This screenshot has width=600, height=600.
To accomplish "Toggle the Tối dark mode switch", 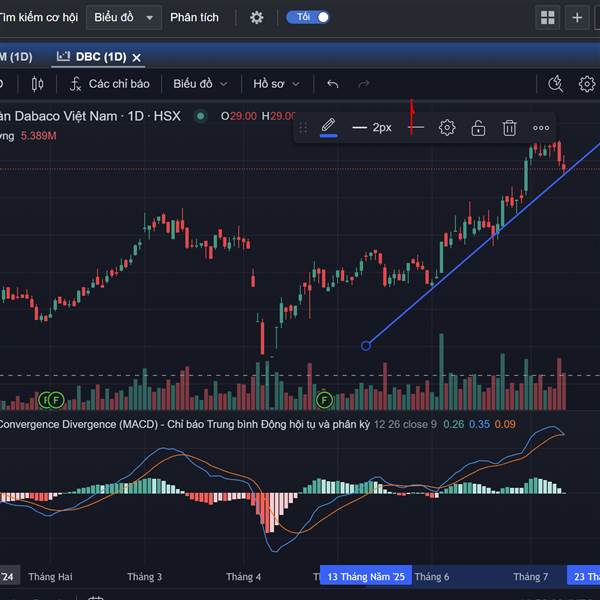I will [x=308, y=17].
